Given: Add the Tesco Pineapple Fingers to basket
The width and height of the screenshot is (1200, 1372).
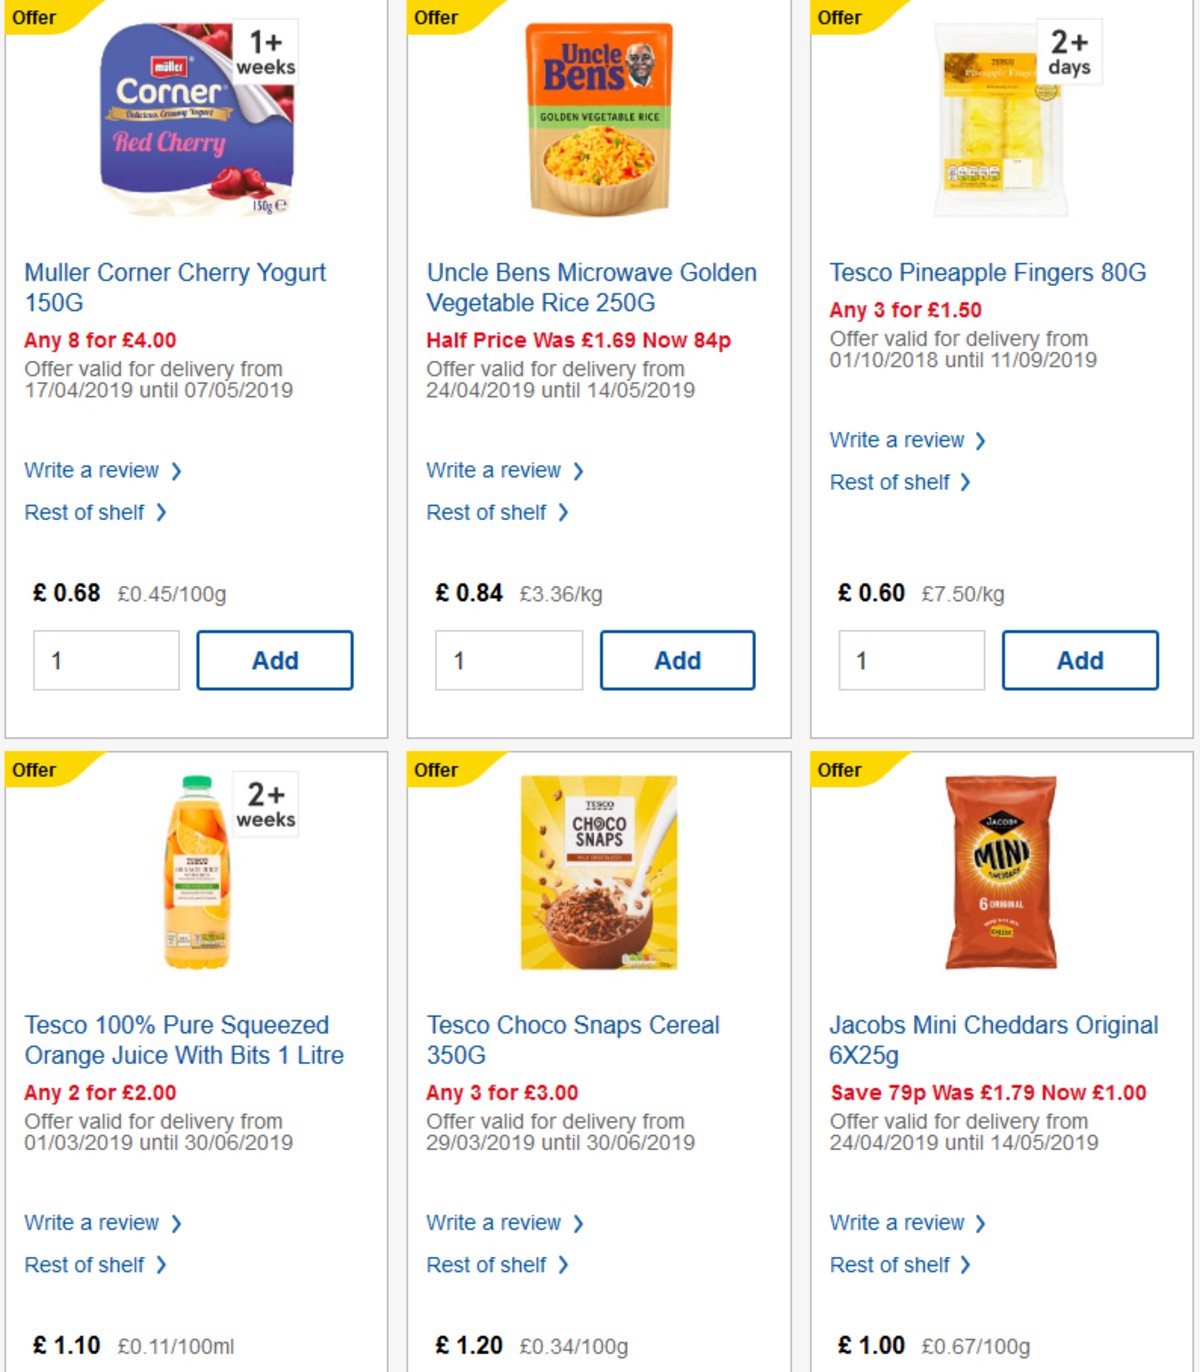Looking at the screenshot, I should point(1080,660).
